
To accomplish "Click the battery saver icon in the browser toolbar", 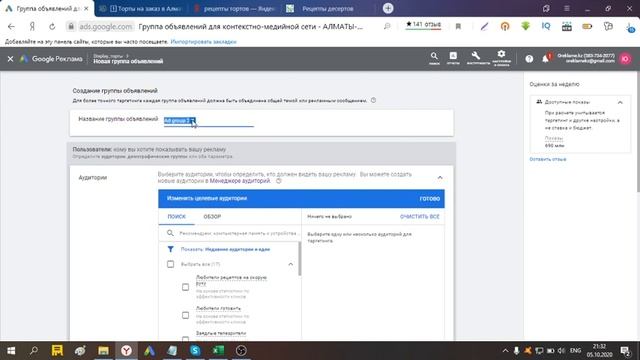I will coord(587,27).
